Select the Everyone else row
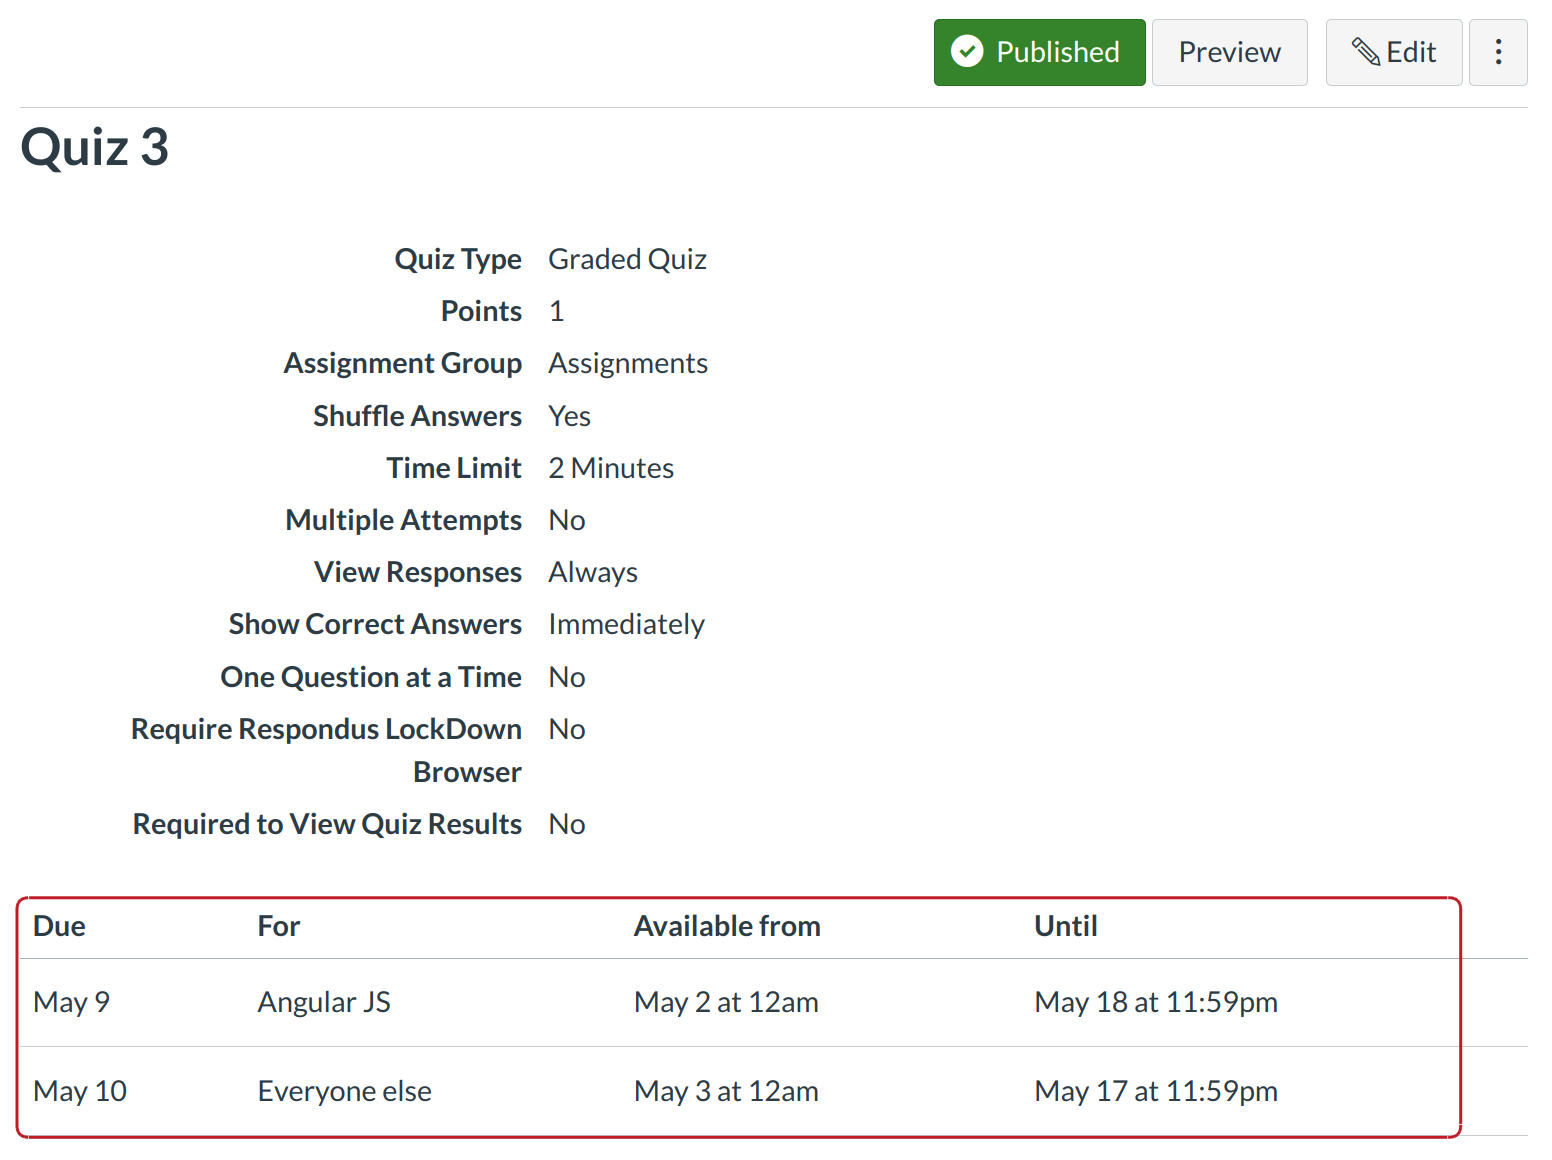Image resolution: width=1552 pixels, height=1160 pixels. (344, 1091)
